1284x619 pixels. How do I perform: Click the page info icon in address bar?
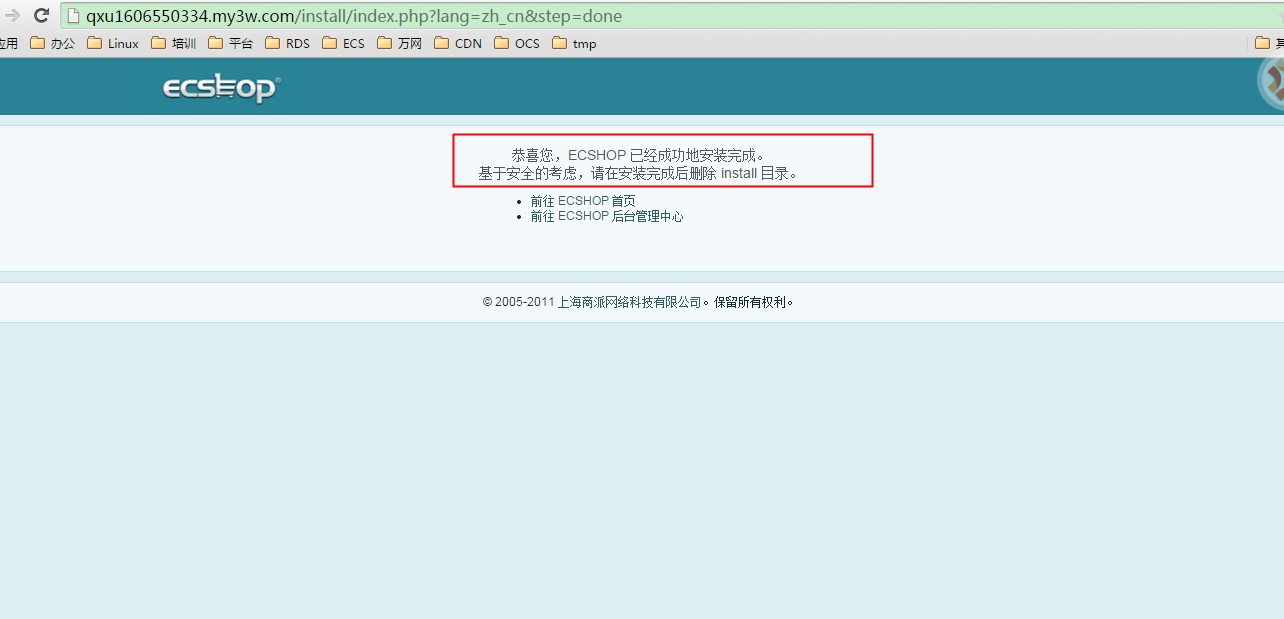pos(73,16)
